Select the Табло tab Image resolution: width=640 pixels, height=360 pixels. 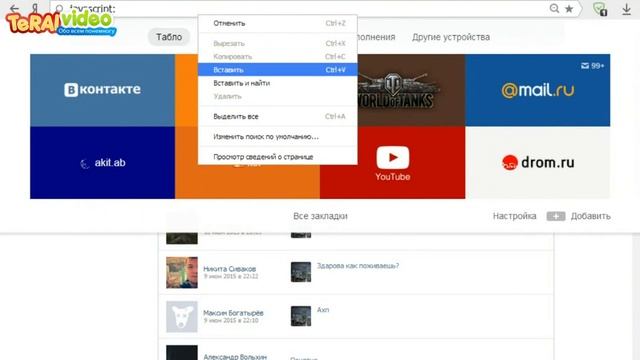[169, 37]
